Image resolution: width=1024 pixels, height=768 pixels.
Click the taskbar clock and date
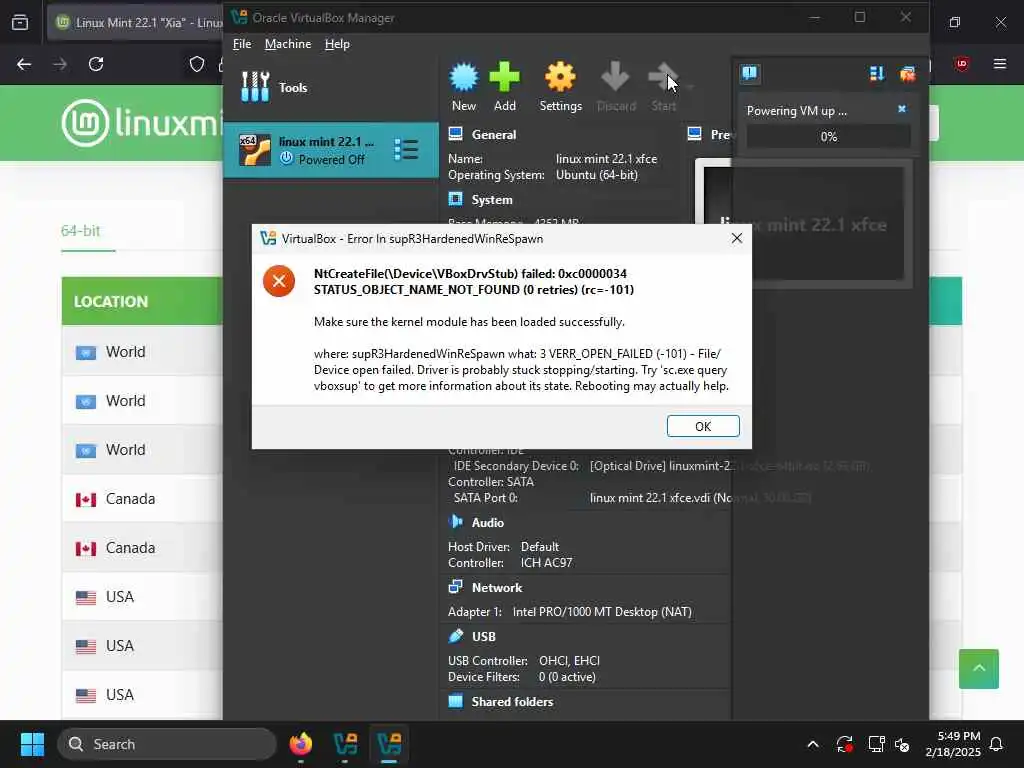tap(953, 744)
